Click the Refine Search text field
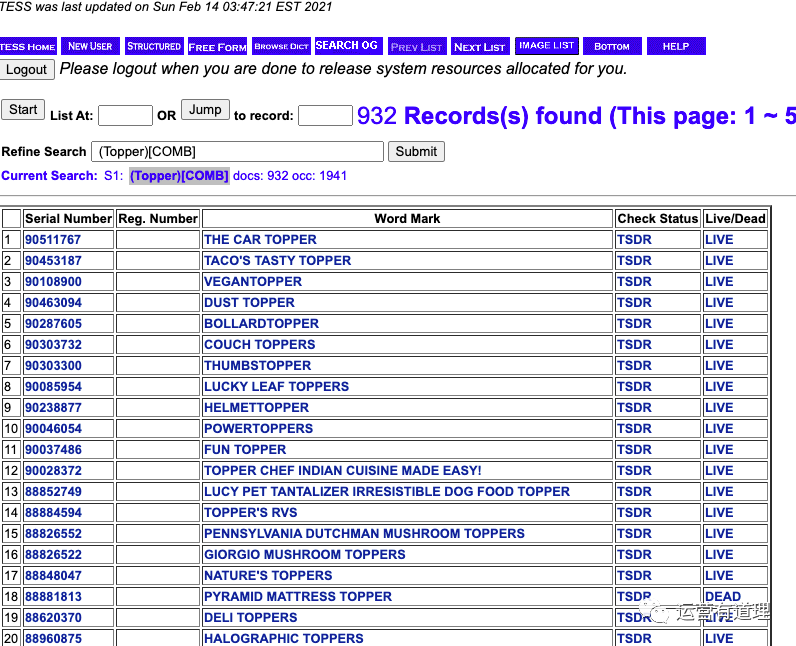This screenshot has width=796, height=646. (237, 152)
